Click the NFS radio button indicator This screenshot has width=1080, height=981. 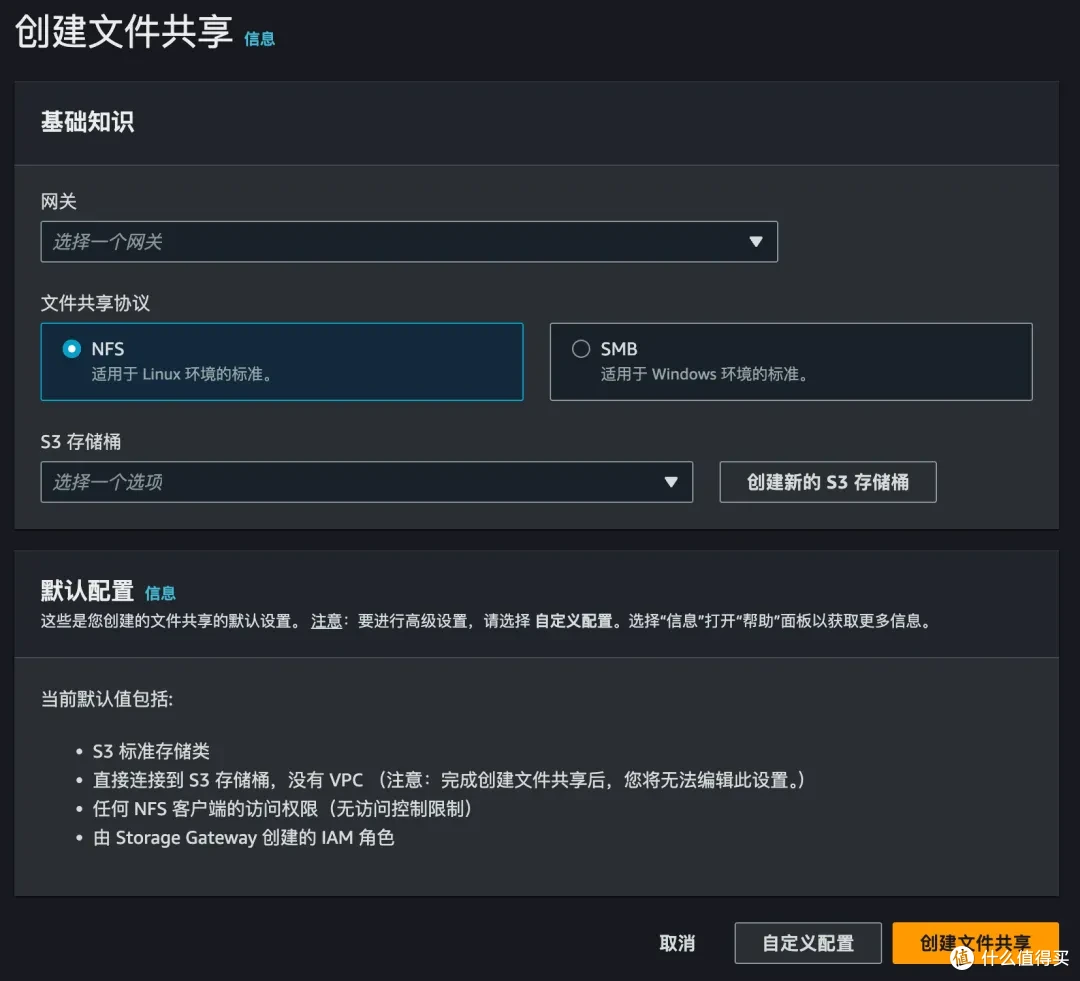pyautogui.click(x=70, y=348)
